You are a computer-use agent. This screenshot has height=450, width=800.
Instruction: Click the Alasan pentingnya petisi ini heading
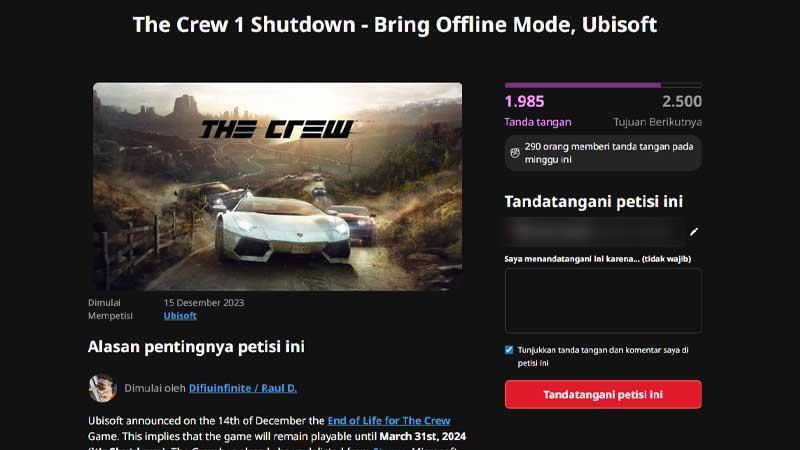click(196, 347)
